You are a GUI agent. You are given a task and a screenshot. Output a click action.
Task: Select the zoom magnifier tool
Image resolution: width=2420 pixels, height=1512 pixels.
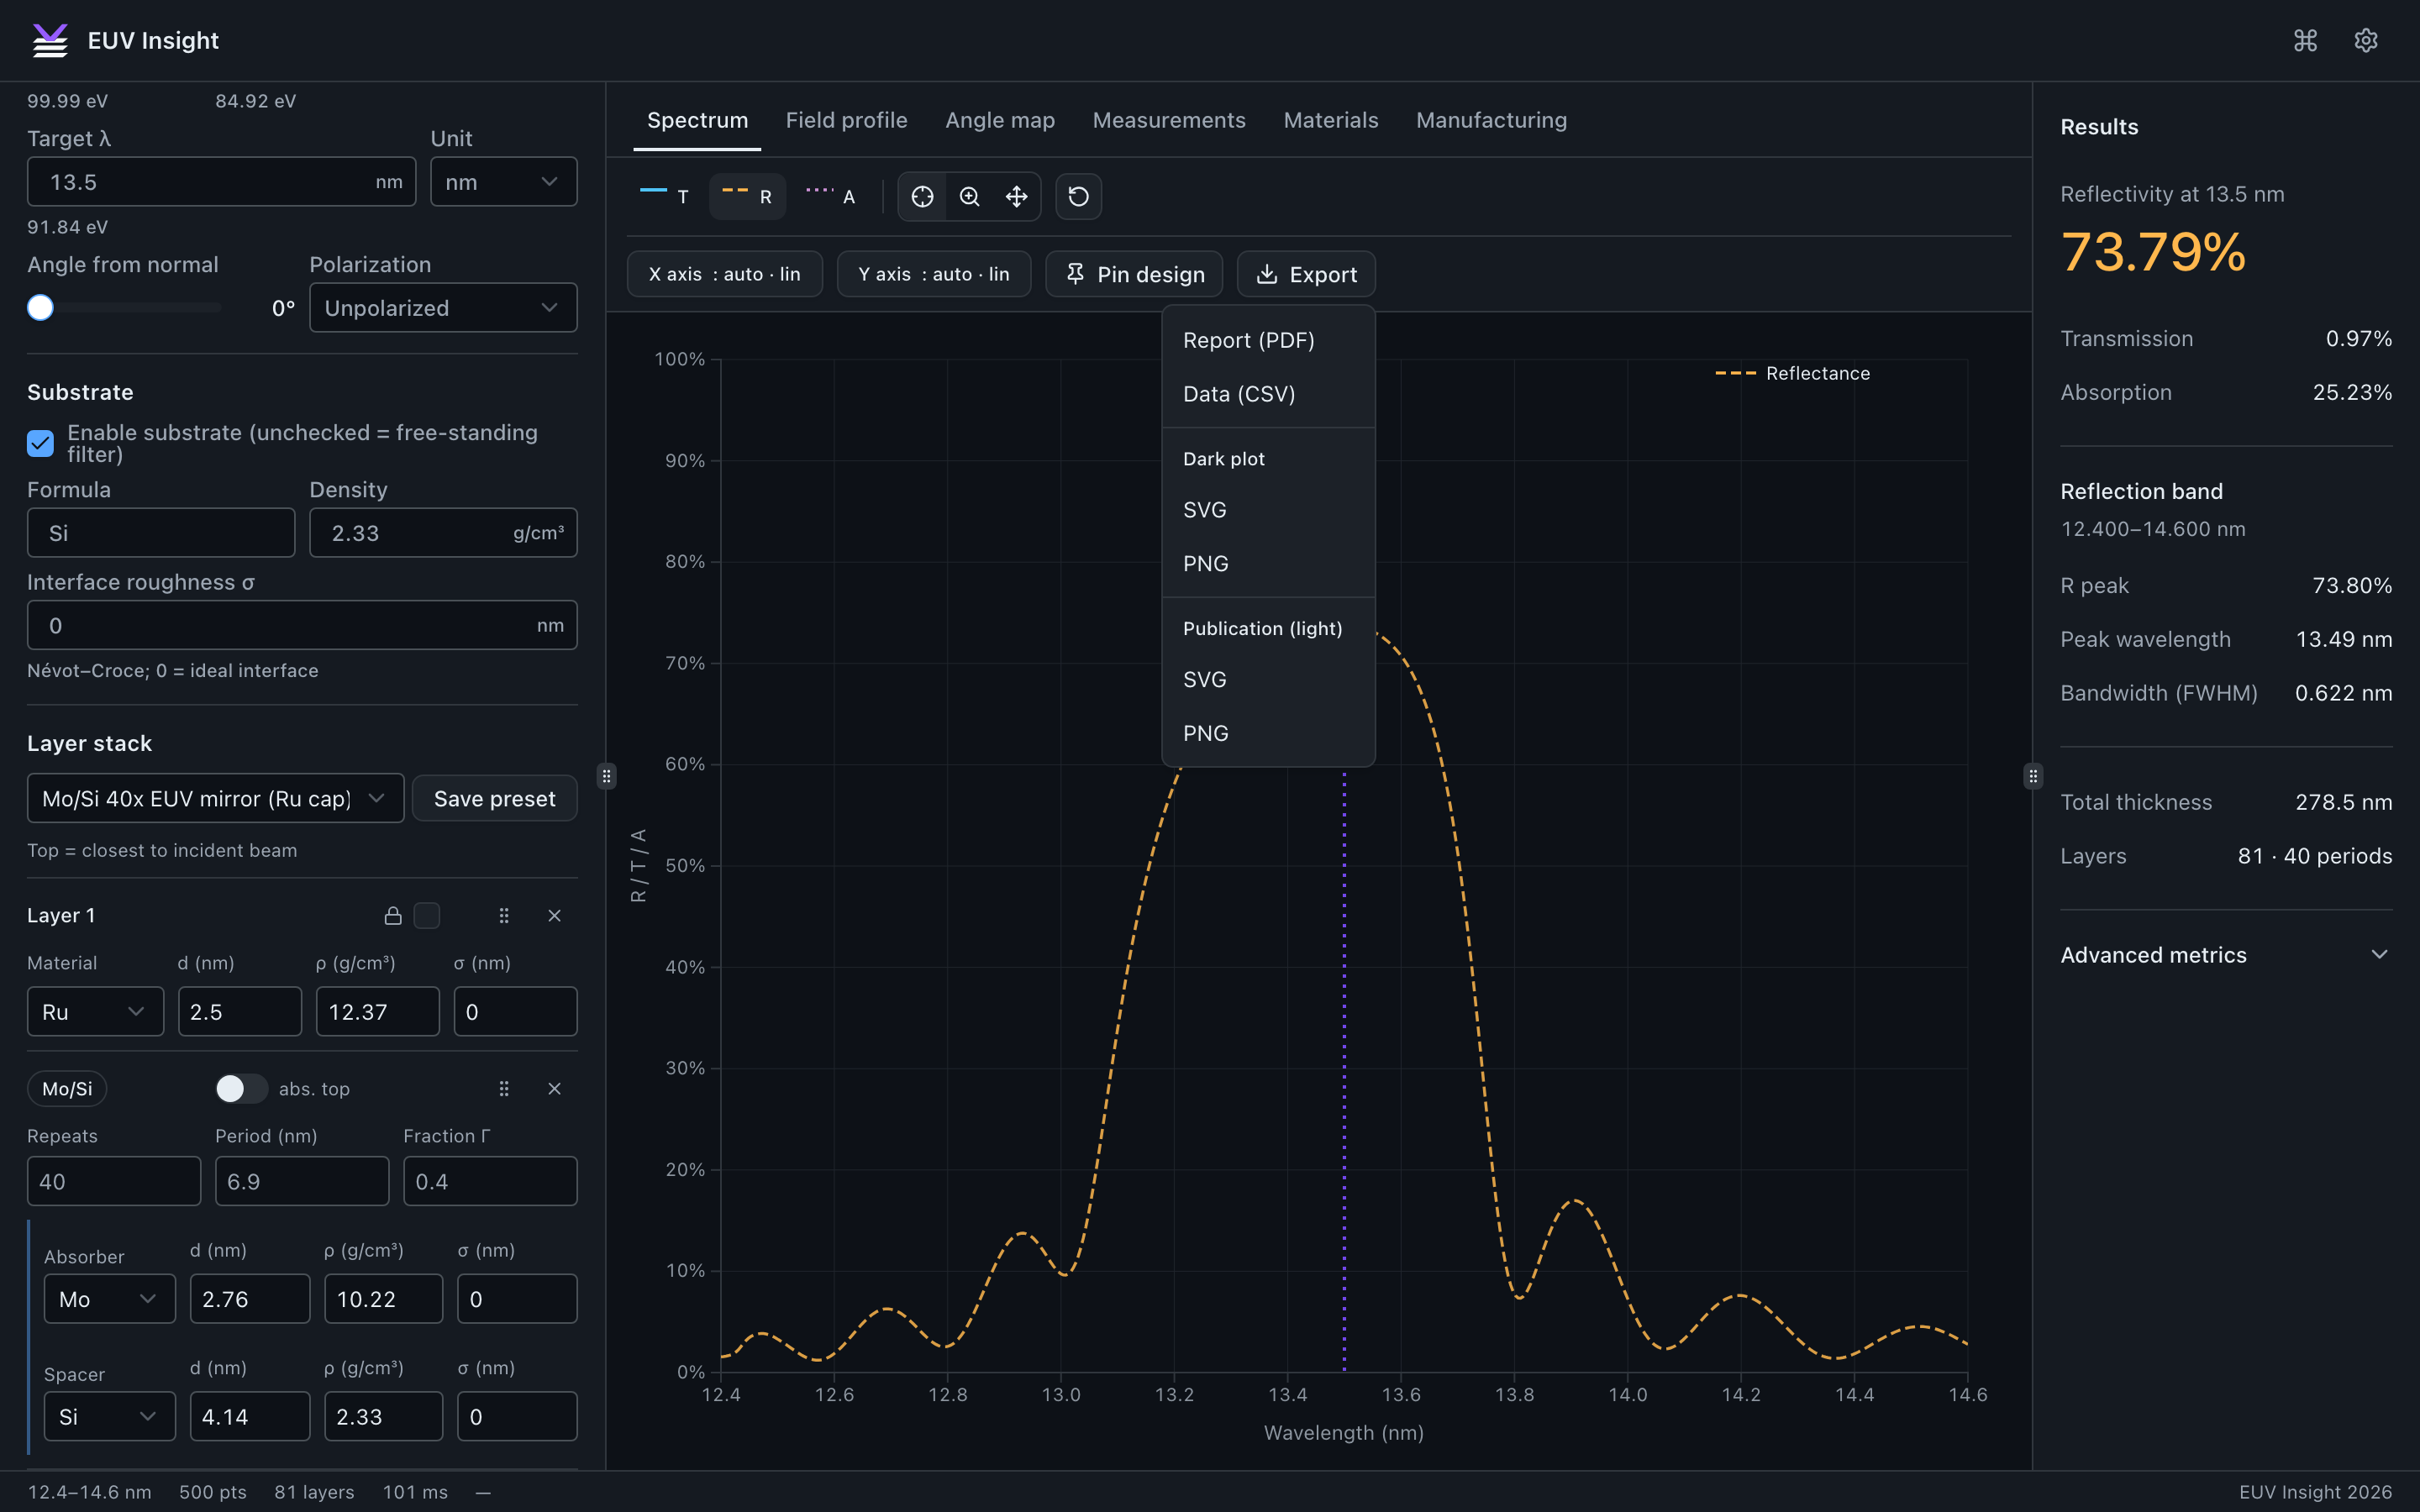tap(969, 196)
